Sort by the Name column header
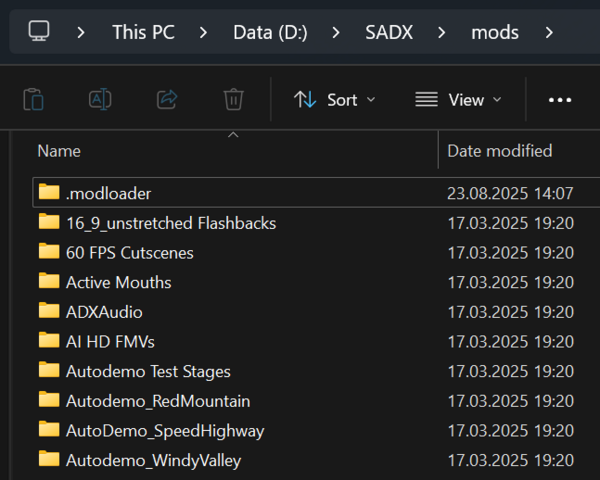Viewport: 600px width, 480px height. point(59,151)
